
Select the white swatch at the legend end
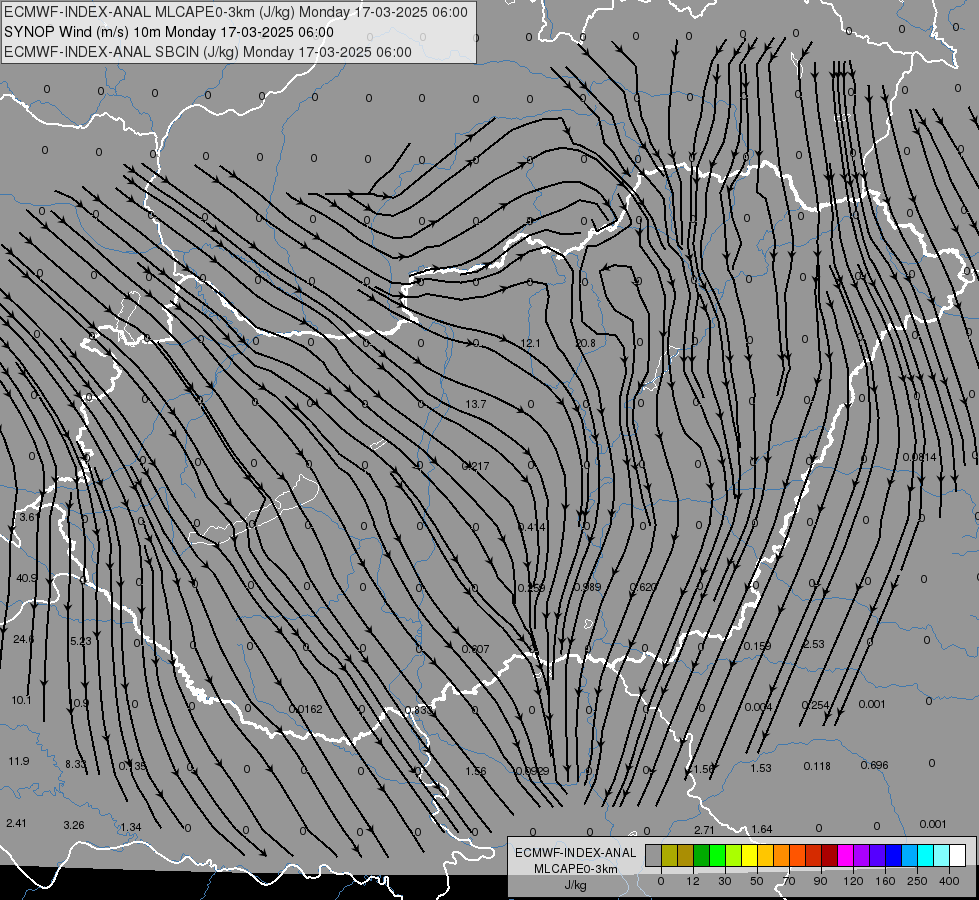[x=958, y=855]
